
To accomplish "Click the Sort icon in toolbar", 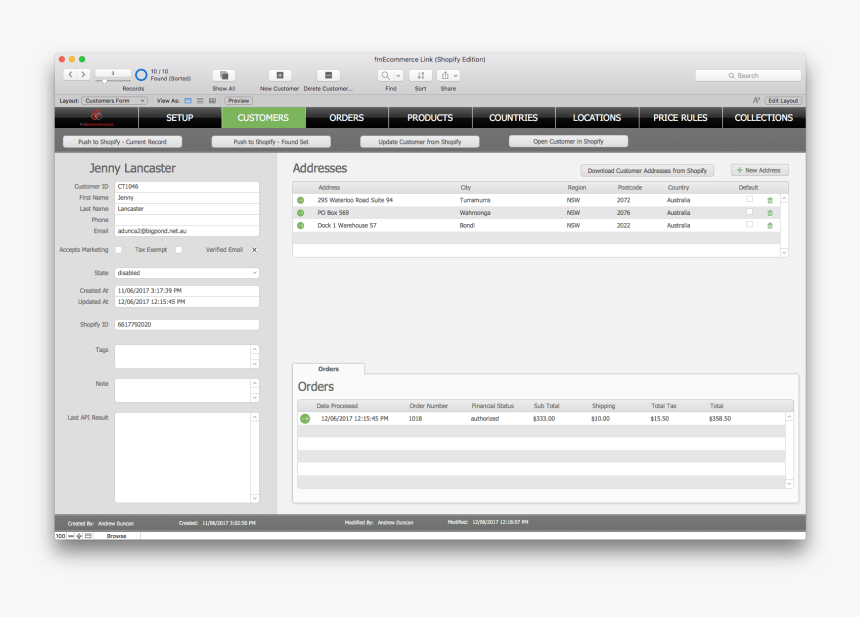I will pyautogui.click(x=420, y=76).
